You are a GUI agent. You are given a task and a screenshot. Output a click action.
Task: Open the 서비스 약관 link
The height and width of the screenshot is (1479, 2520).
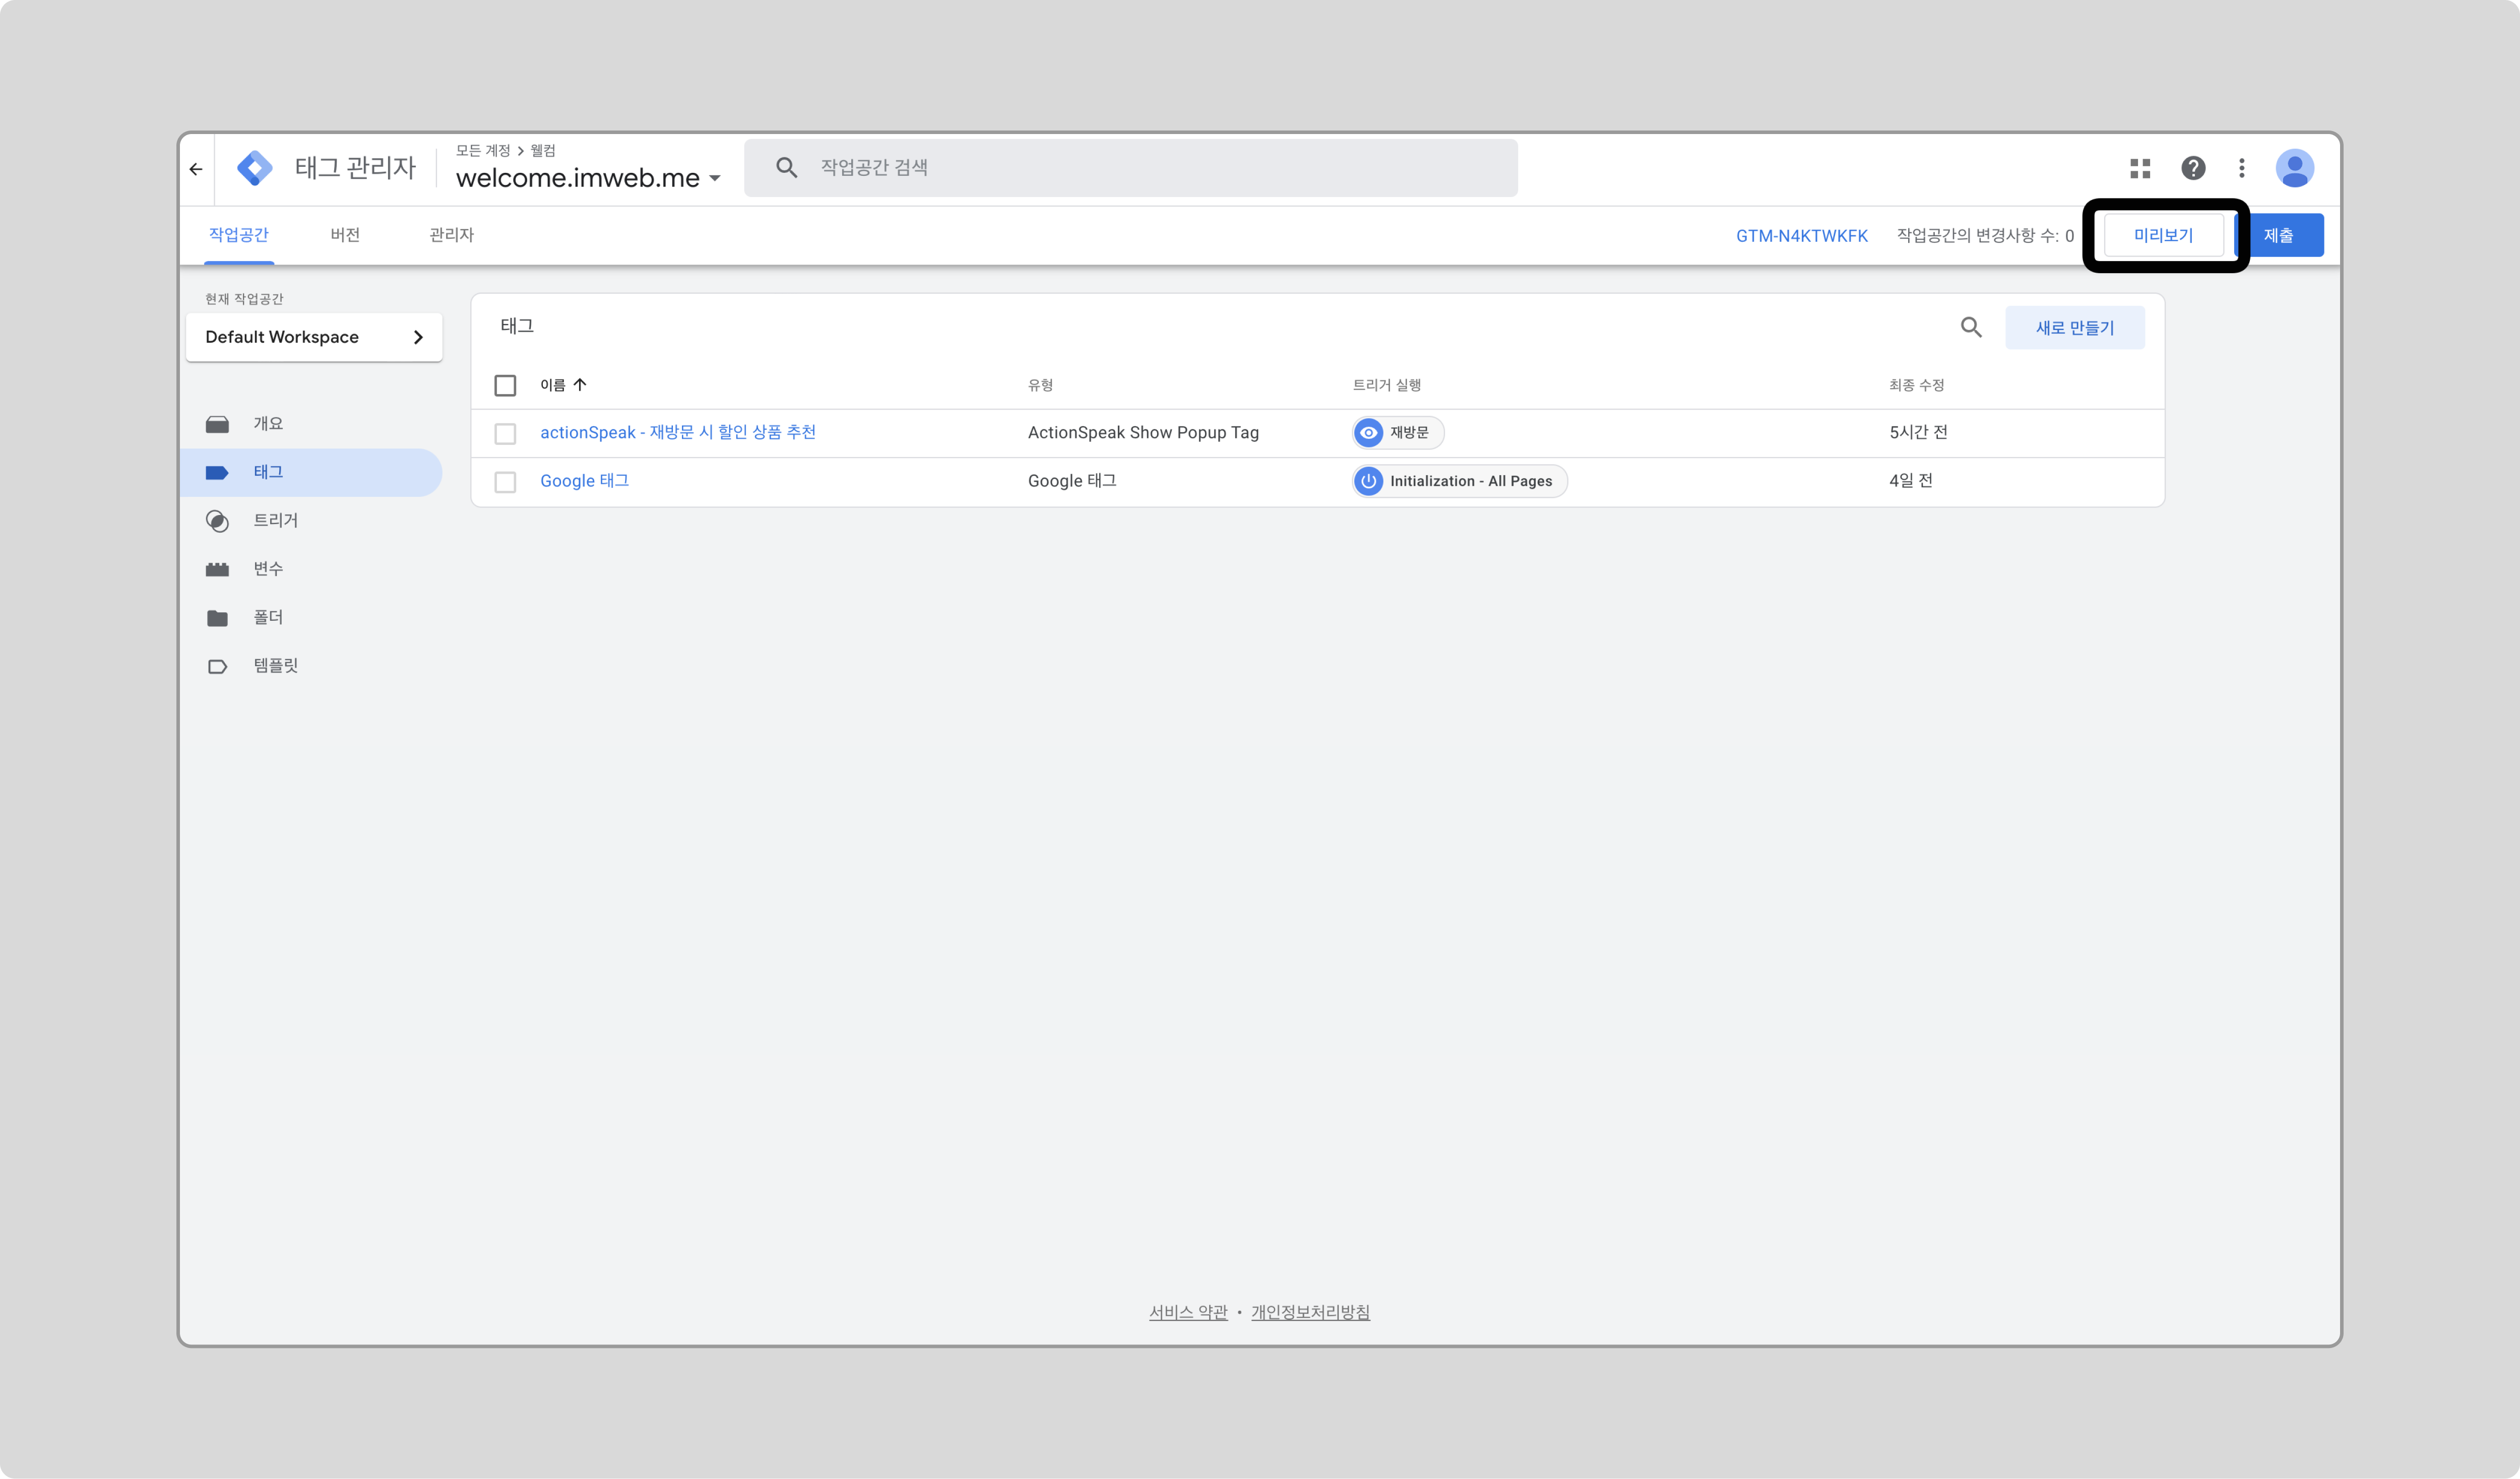(1187, 1312)
